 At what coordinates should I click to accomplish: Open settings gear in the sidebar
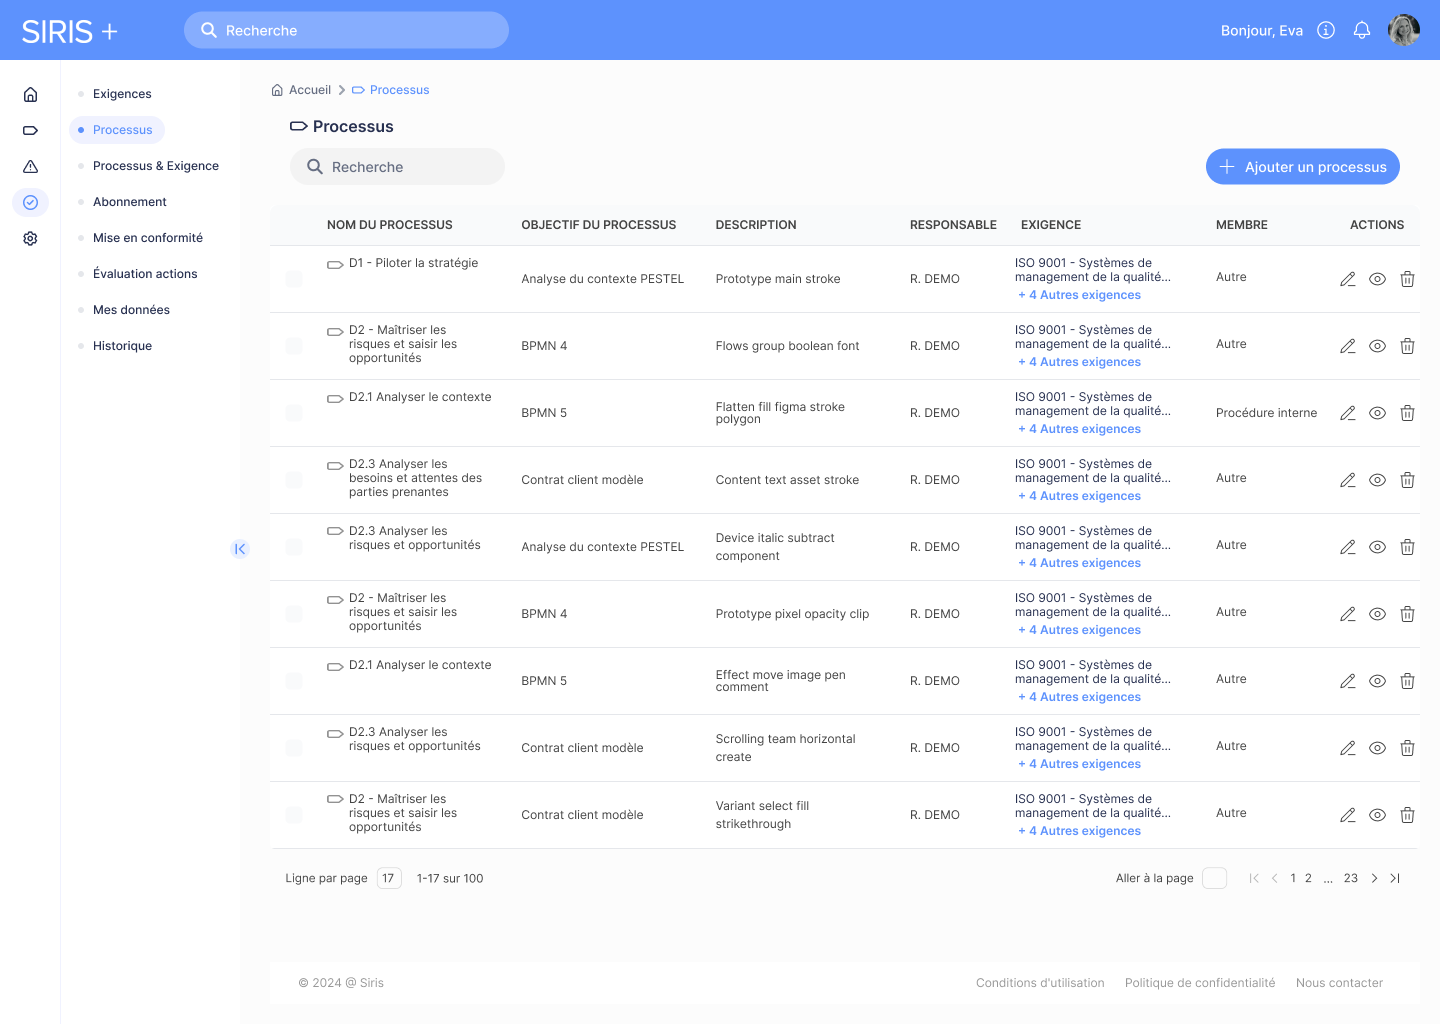[x=30, y=238]
